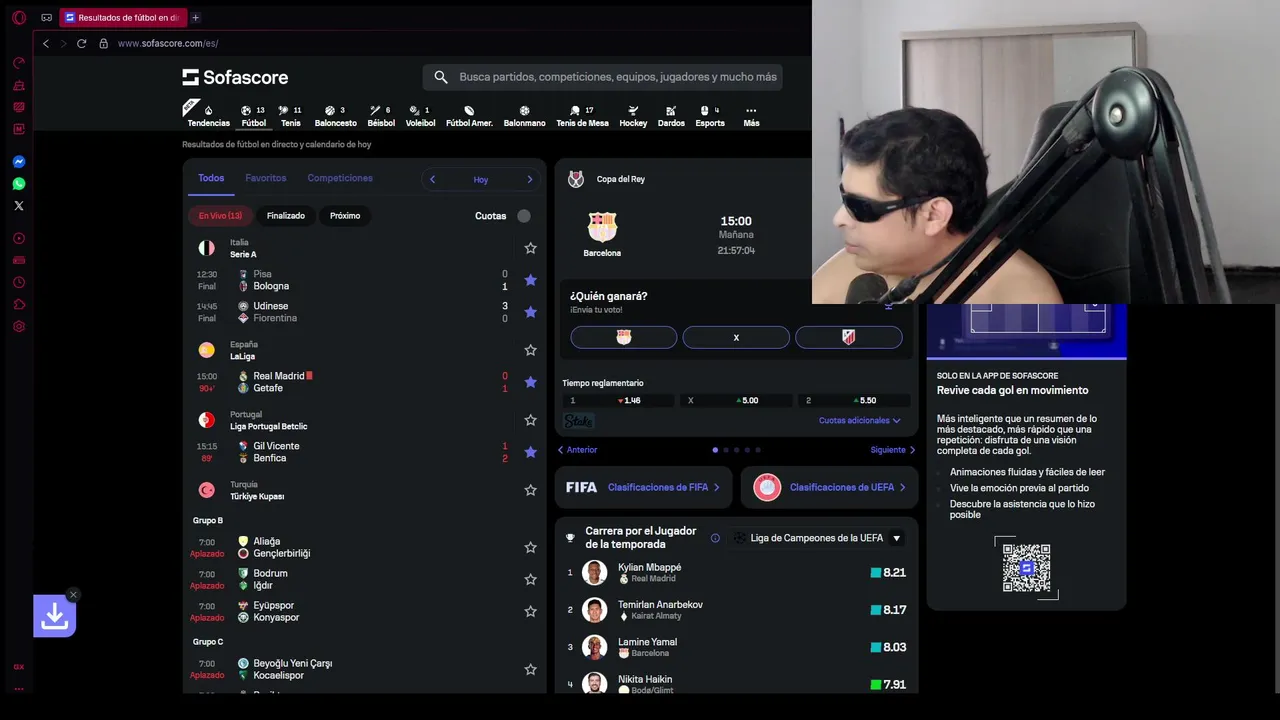Show the Anterior featured match
This screenshot has width=1280, height=720.
(577, 450)
